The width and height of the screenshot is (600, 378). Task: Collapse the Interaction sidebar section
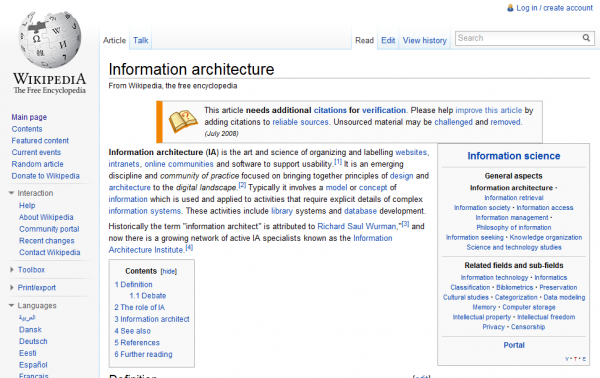coord(11,193)
